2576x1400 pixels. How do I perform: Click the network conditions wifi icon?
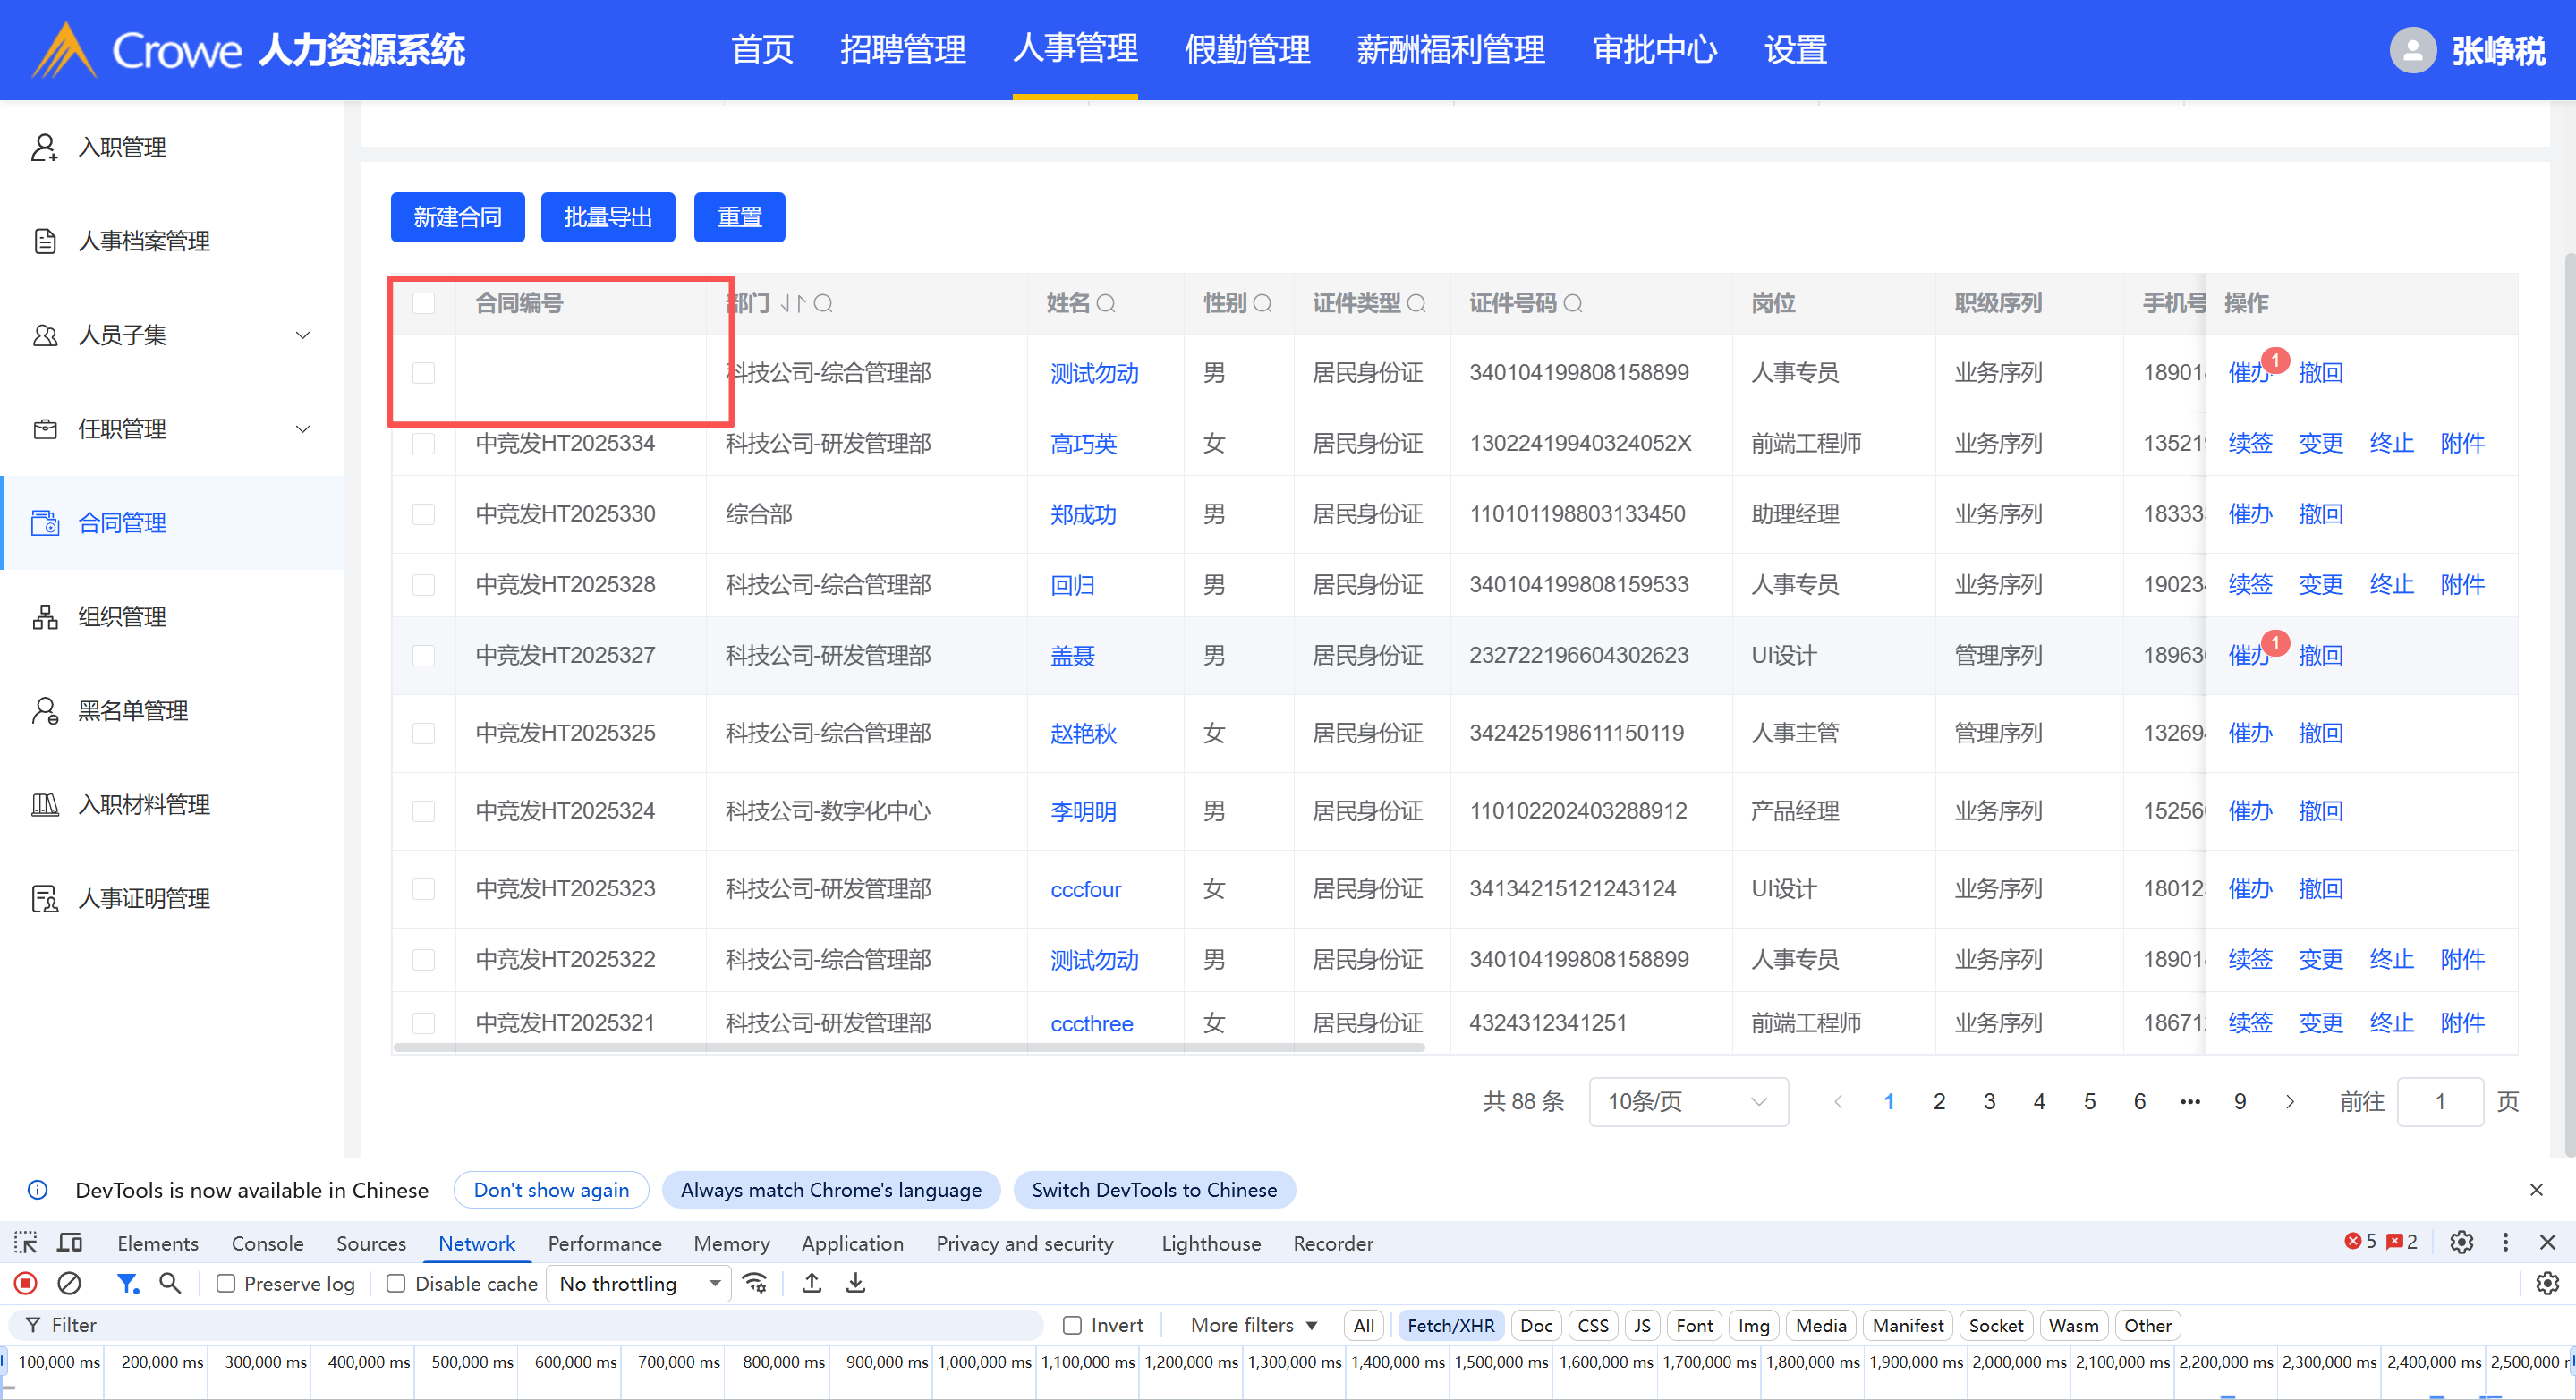756,1283
